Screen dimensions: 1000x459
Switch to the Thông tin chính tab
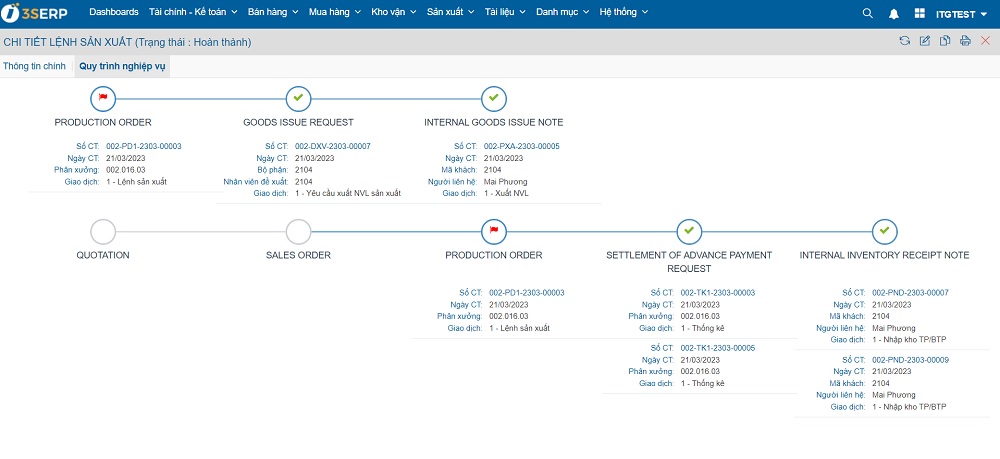click(34, 66)
